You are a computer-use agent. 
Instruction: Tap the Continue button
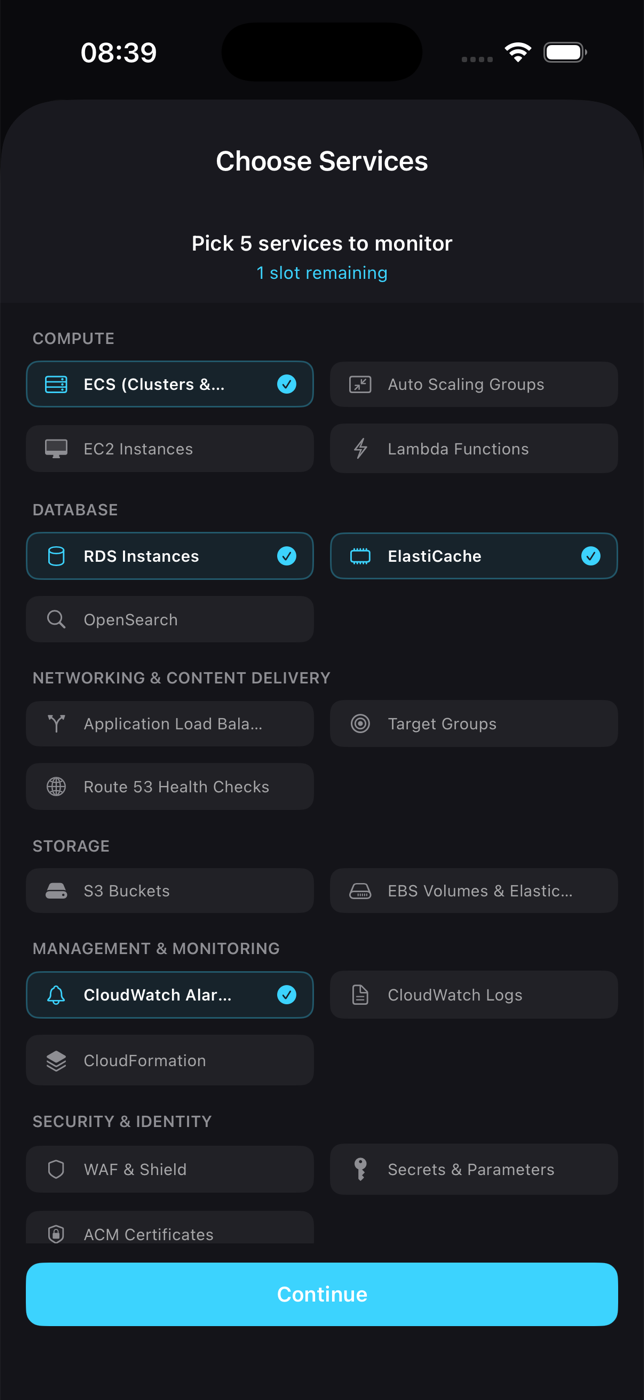[322, 1294]
